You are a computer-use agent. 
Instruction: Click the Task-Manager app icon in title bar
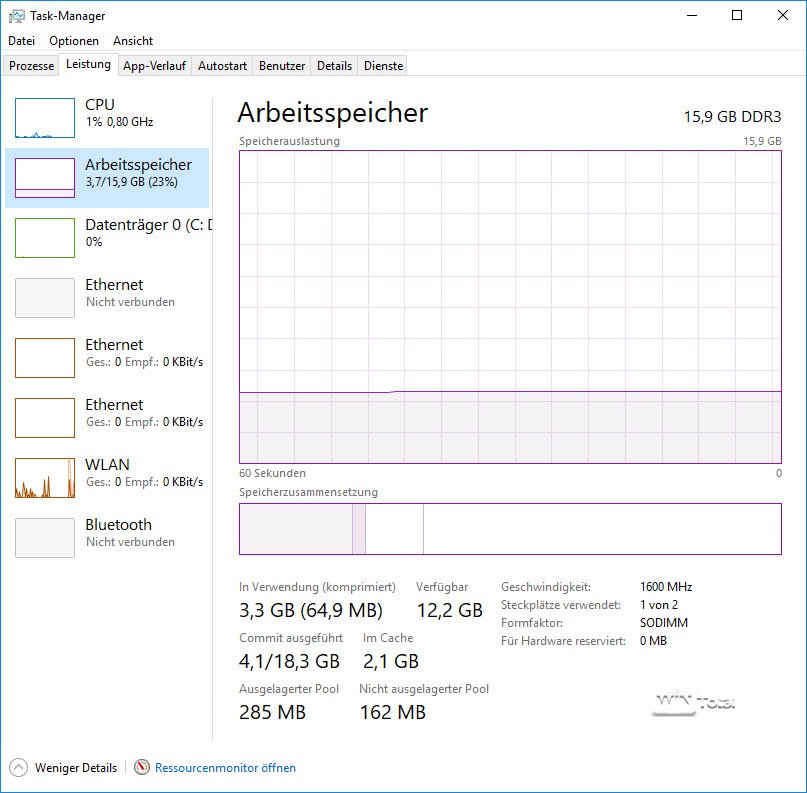16,16
